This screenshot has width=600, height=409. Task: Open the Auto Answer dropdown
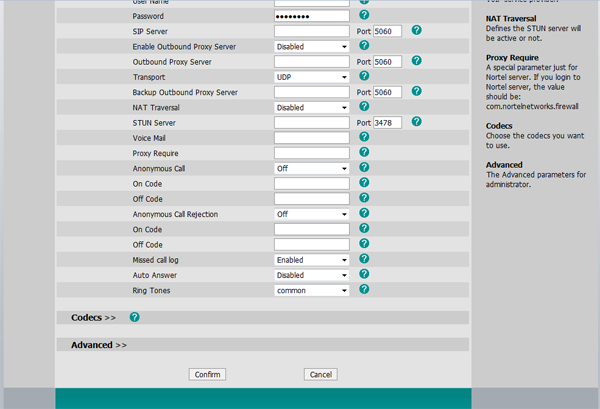tap(312, 275)
